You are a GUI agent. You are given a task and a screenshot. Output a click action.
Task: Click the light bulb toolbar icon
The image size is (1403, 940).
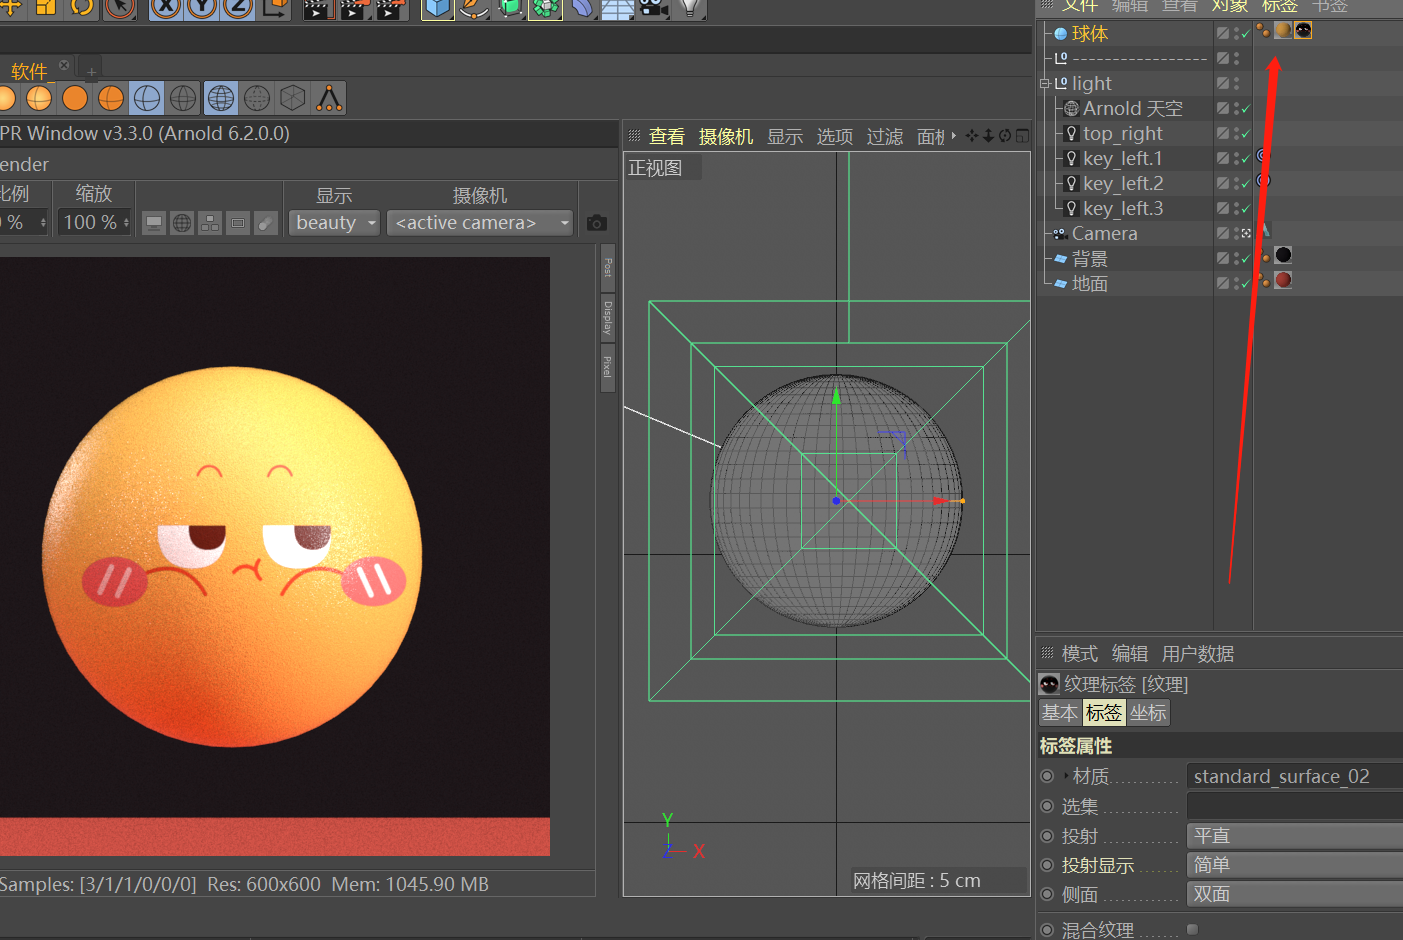pos(689,8)
